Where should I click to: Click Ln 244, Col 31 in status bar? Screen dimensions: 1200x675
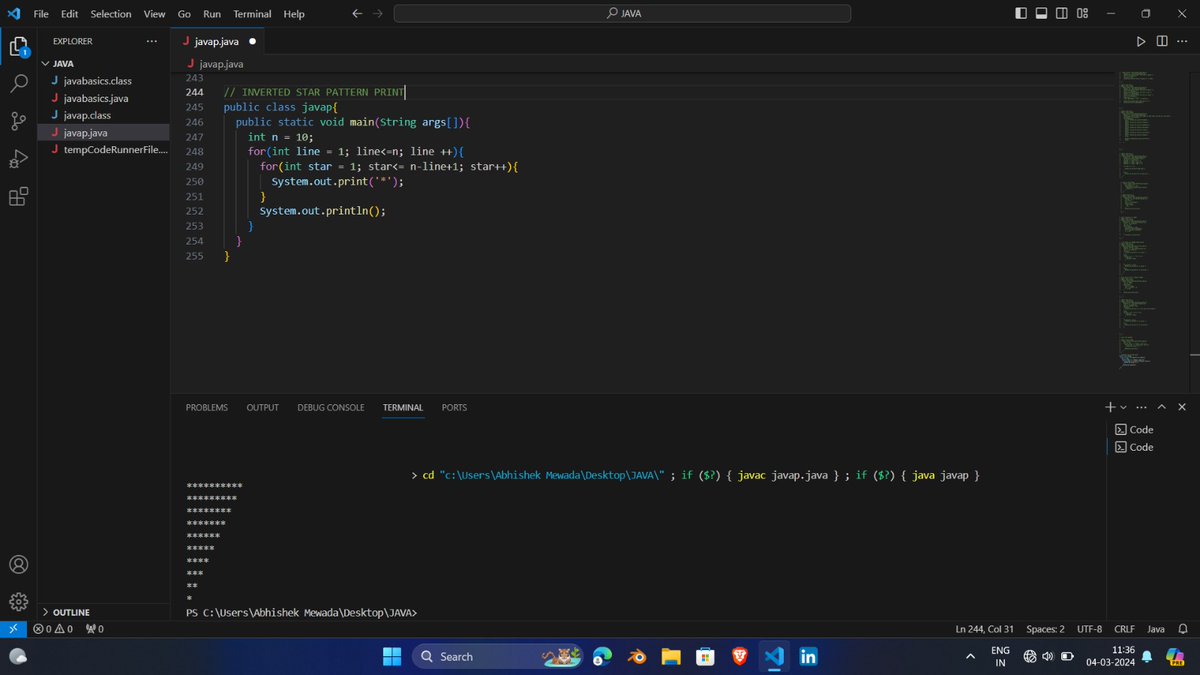click(x=984, y=629)
